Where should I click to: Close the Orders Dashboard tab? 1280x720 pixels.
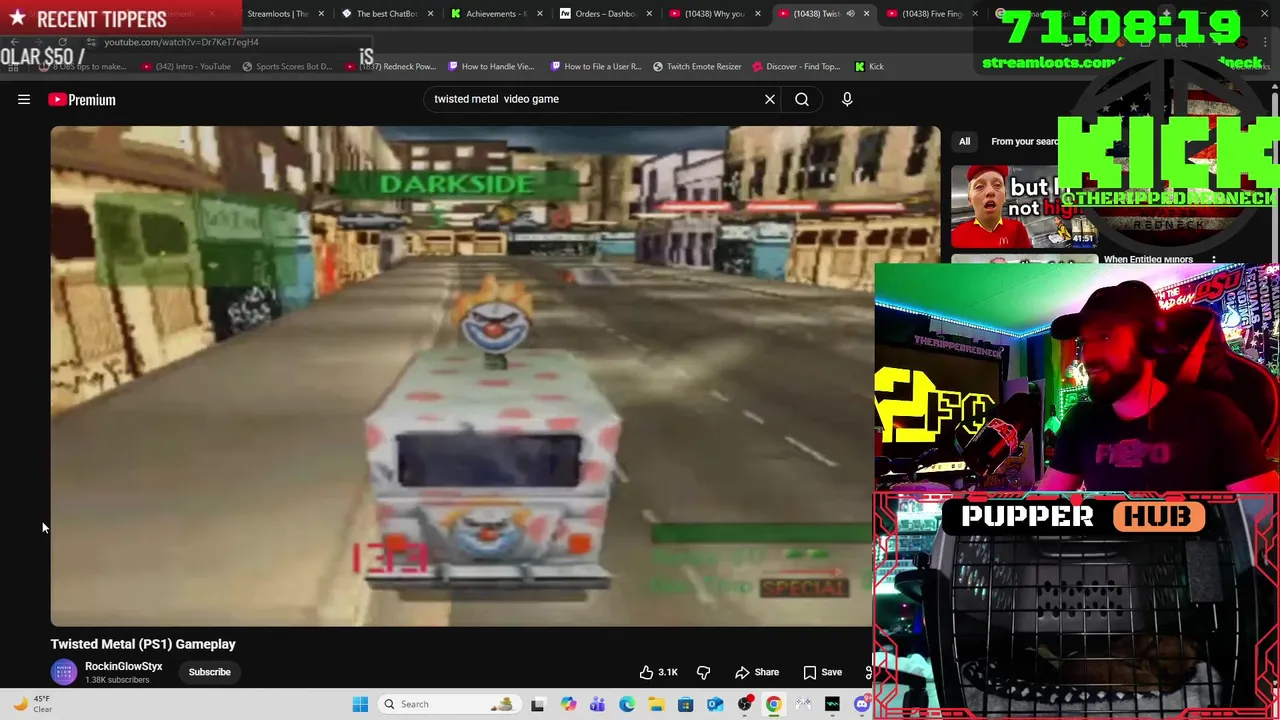click(649, 14)
